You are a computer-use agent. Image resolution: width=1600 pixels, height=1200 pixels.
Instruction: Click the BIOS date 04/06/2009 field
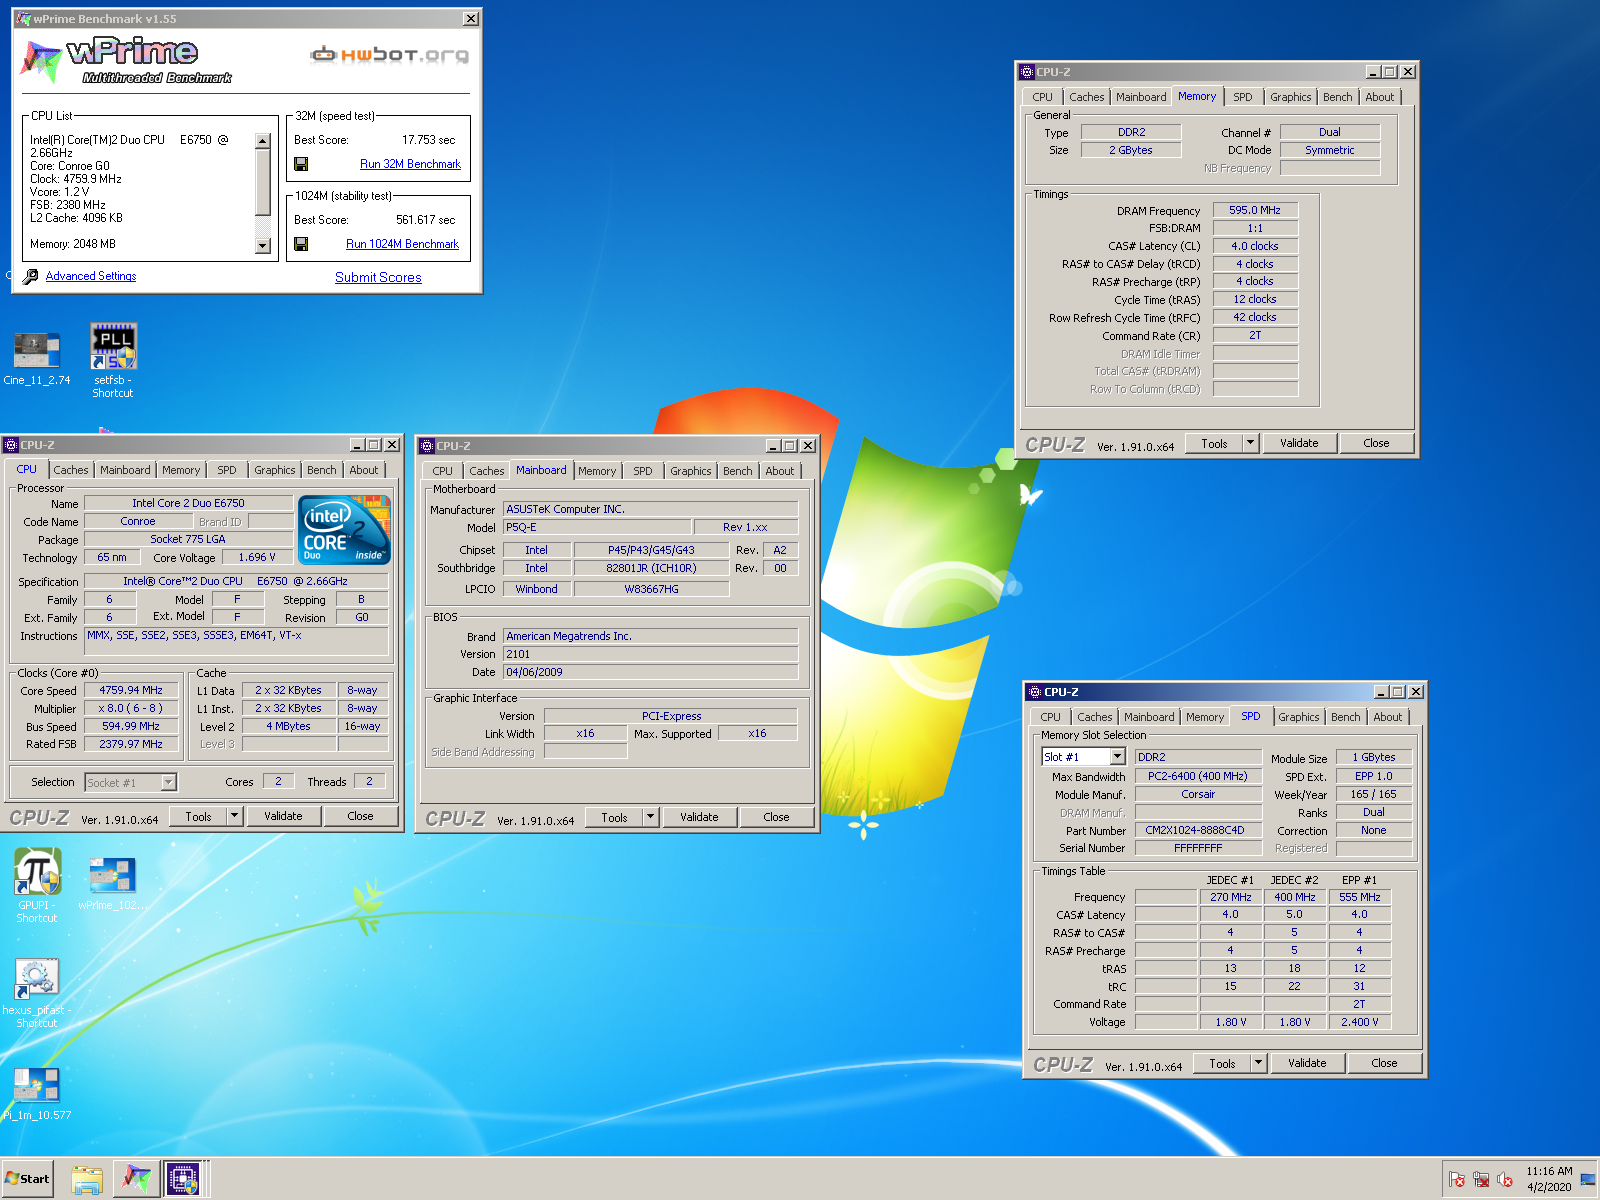pyautogui.click(x=650, y=672)
